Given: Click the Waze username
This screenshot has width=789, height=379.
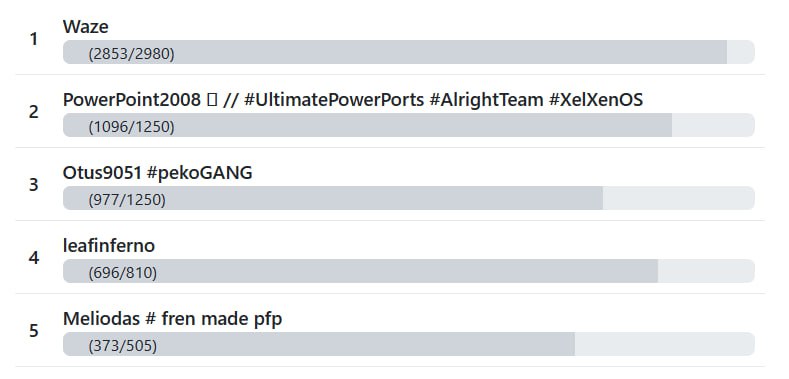Looking at the screenshot, I should [86, 27].
